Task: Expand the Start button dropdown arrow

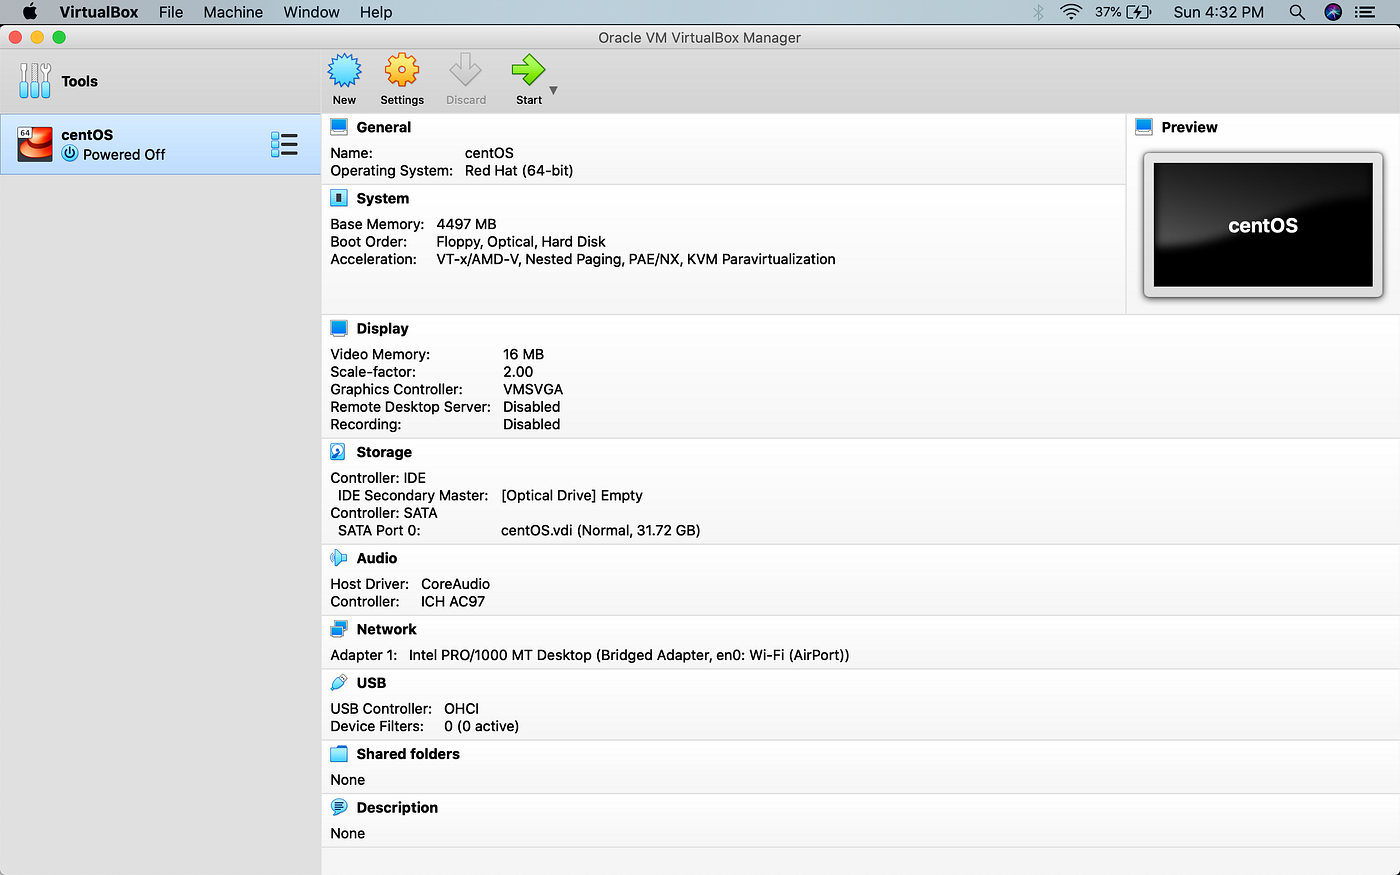Action: click(553, 90)
